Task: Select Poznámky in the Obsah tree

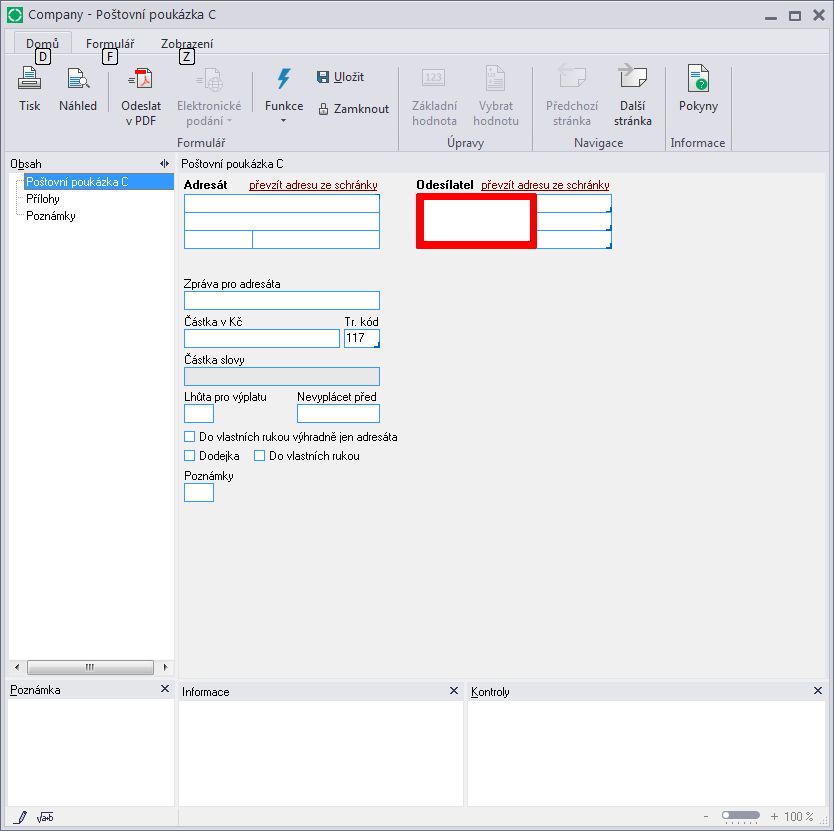Action: pos(51,216)
